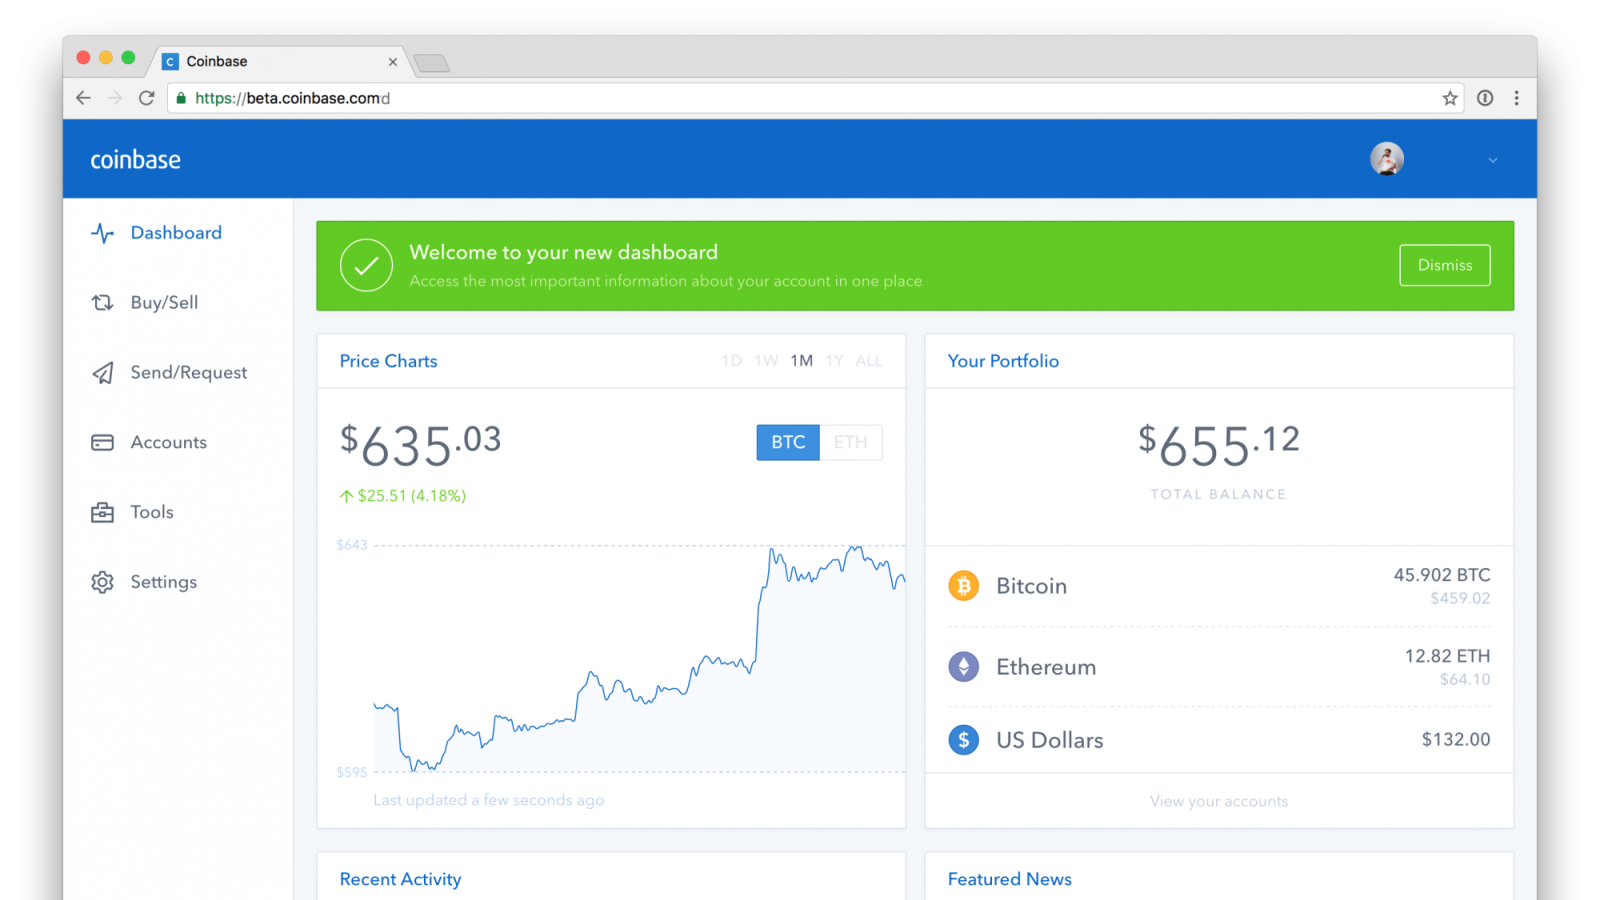Select the ALL chart range
The height and width of the screenshot is (900, 1600).
869,361
